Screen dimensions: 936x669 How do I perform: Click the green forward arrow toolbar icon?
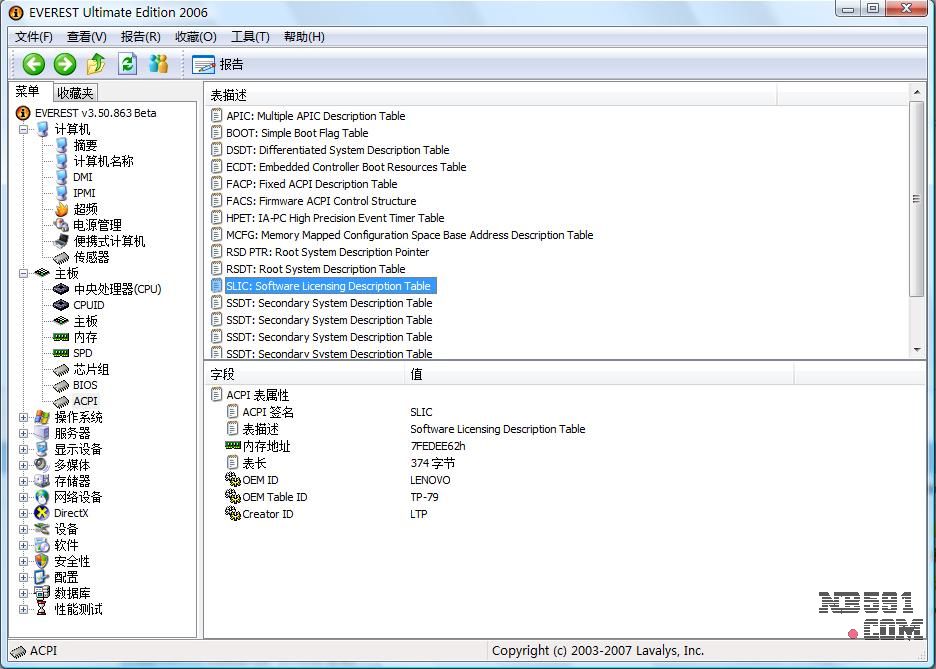65,64
